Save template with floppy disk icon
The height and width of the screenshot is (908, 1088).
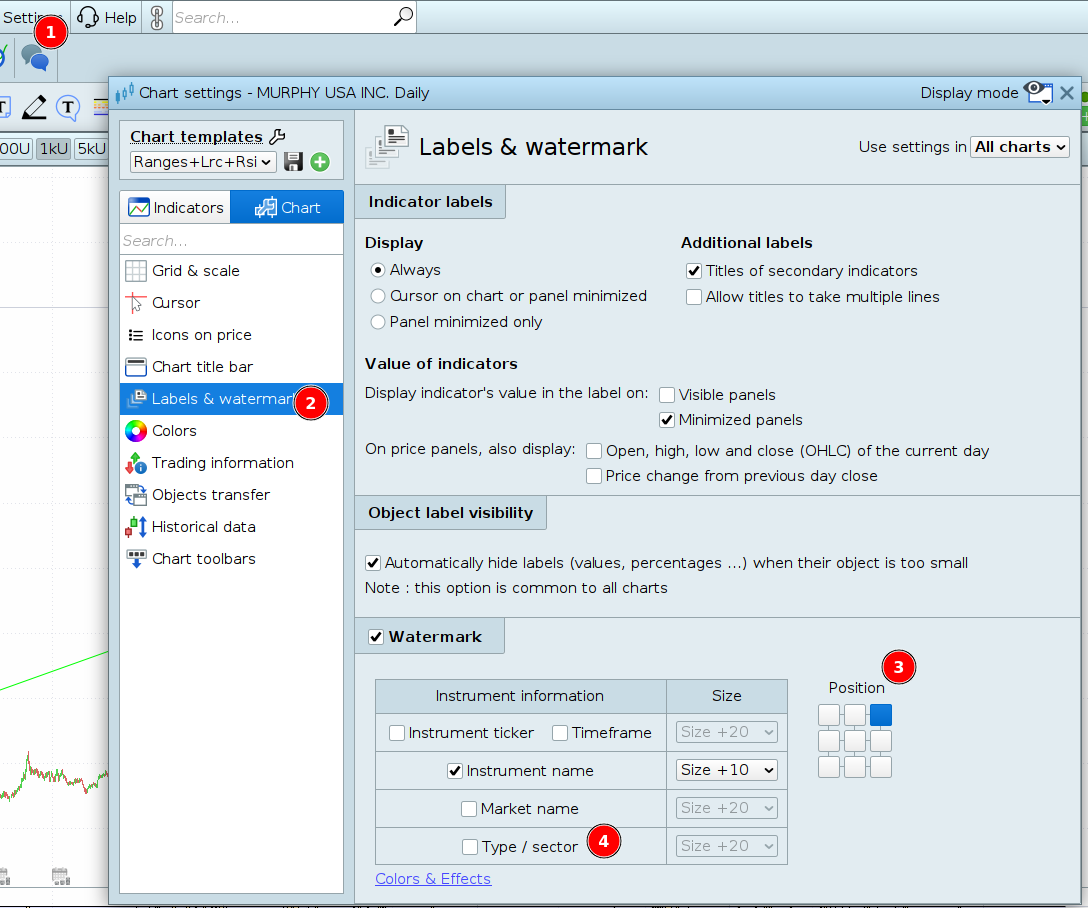[294, 162]
